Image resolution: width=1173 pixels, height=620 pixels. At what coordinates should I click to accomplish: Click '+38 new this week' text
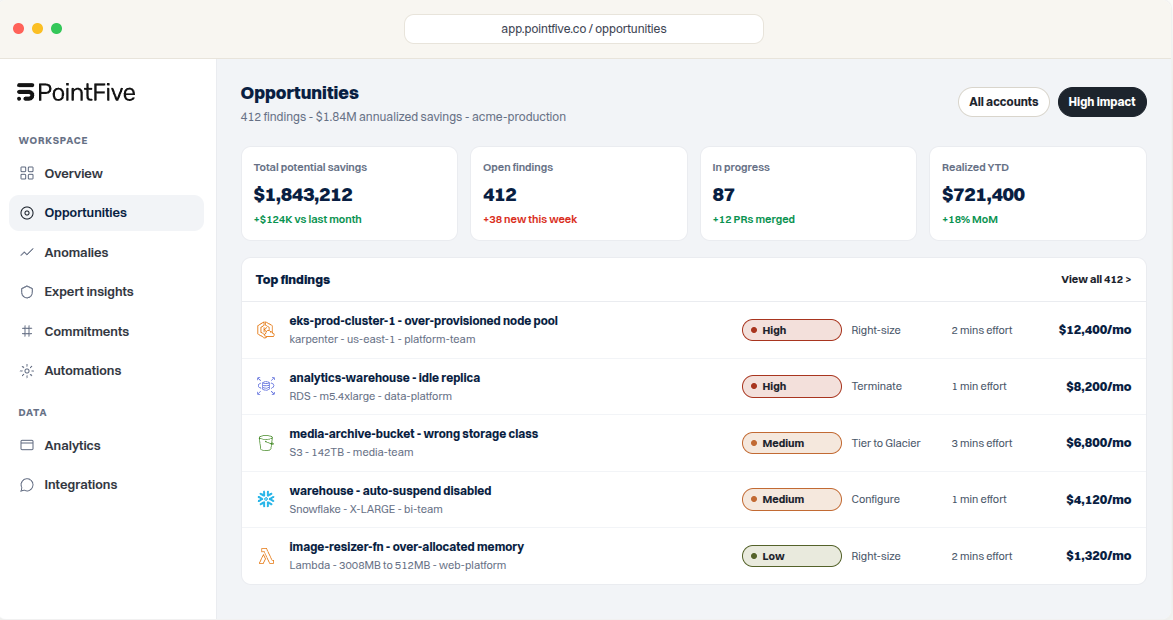click(x=530, y=219)
